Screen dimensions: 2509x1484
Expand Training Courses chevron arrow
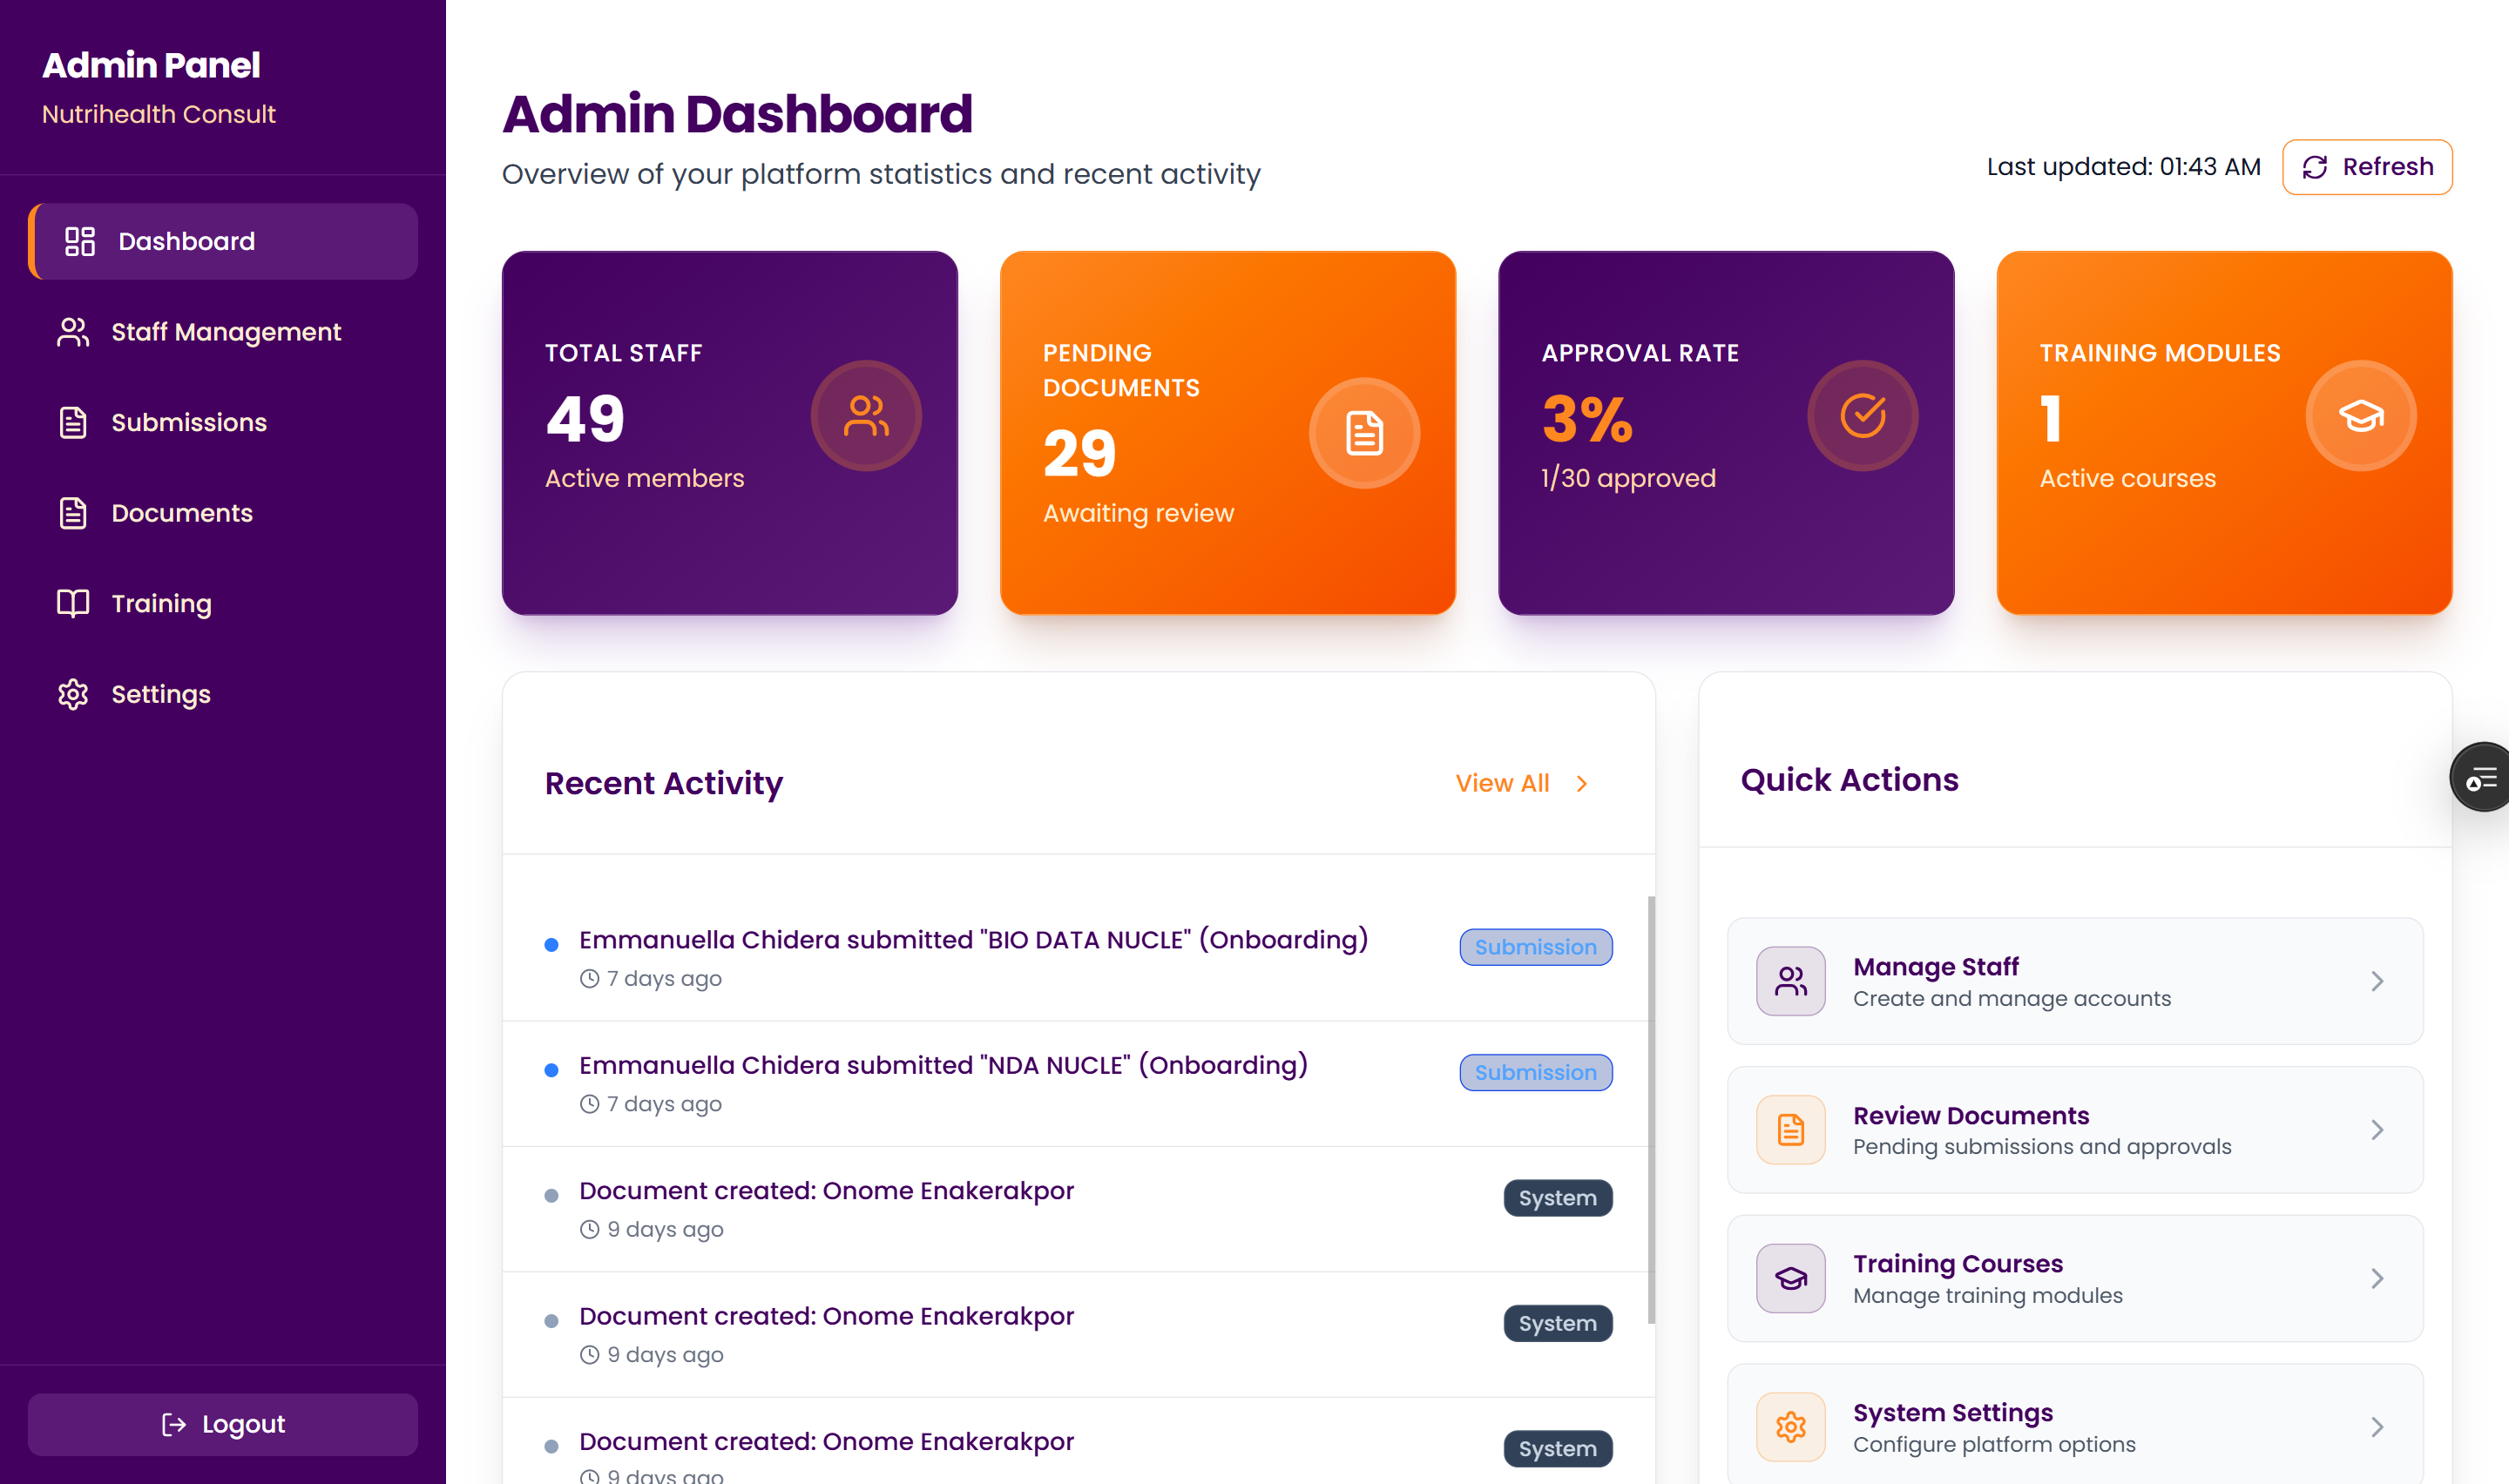pos(2377,1278)
